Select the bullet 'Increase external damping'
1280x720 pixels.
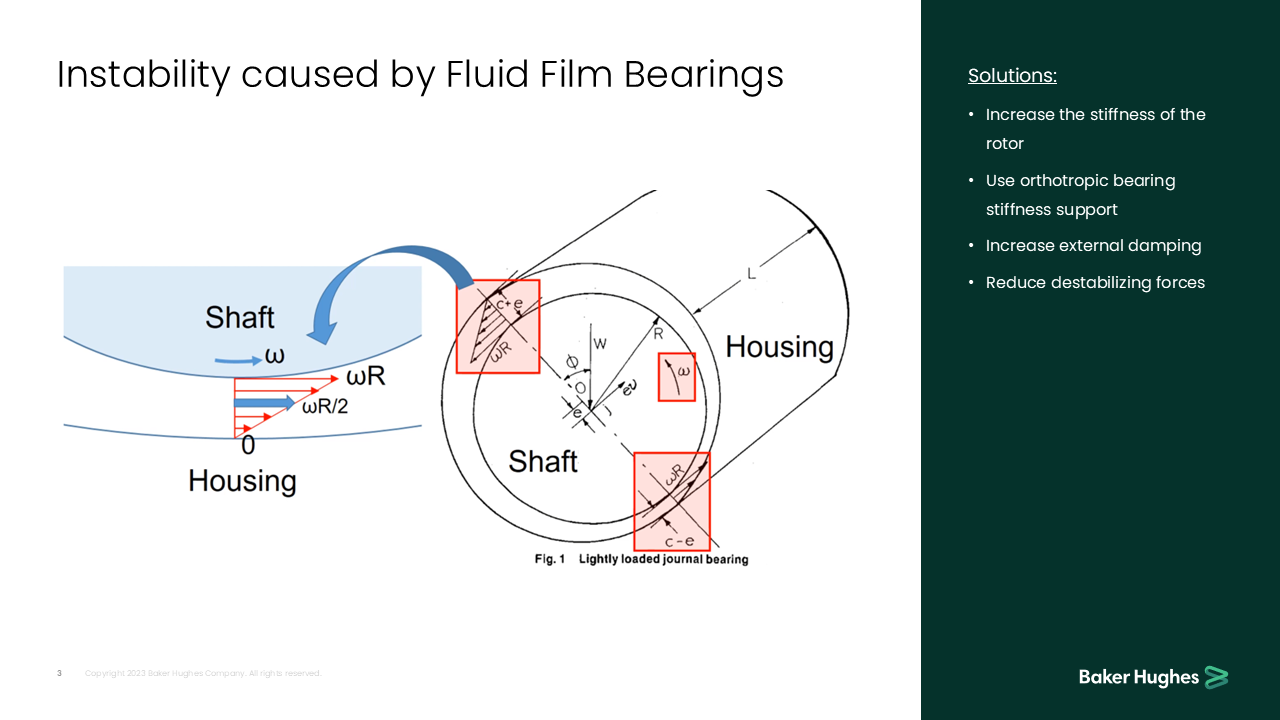[x=1094, y=245]
